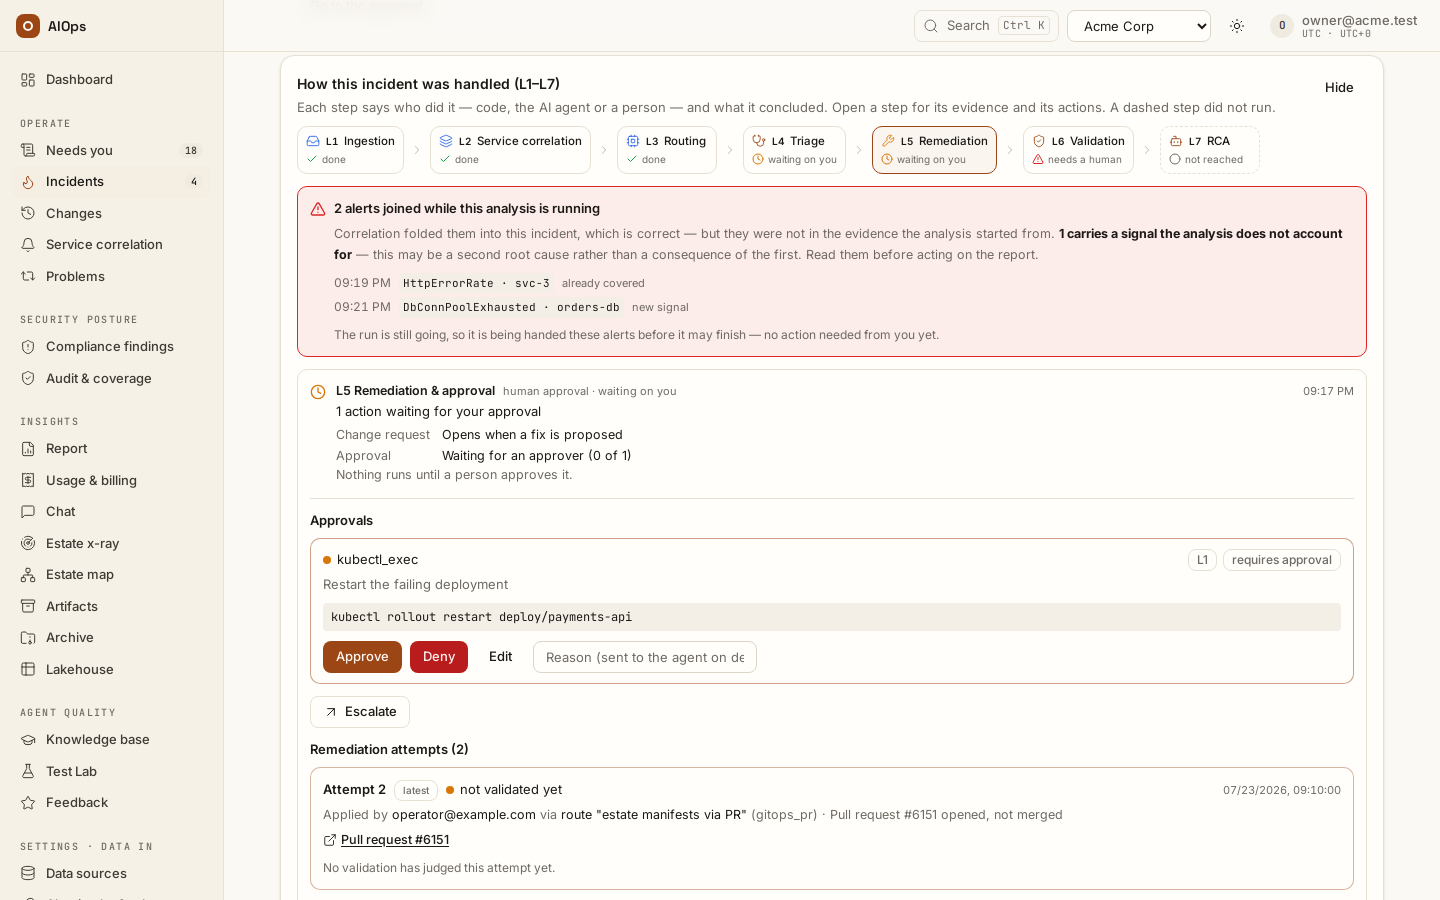1440x900 pixels.
Task: Edit the kubectl rollout restart command
Action: [x=501, y=657]
